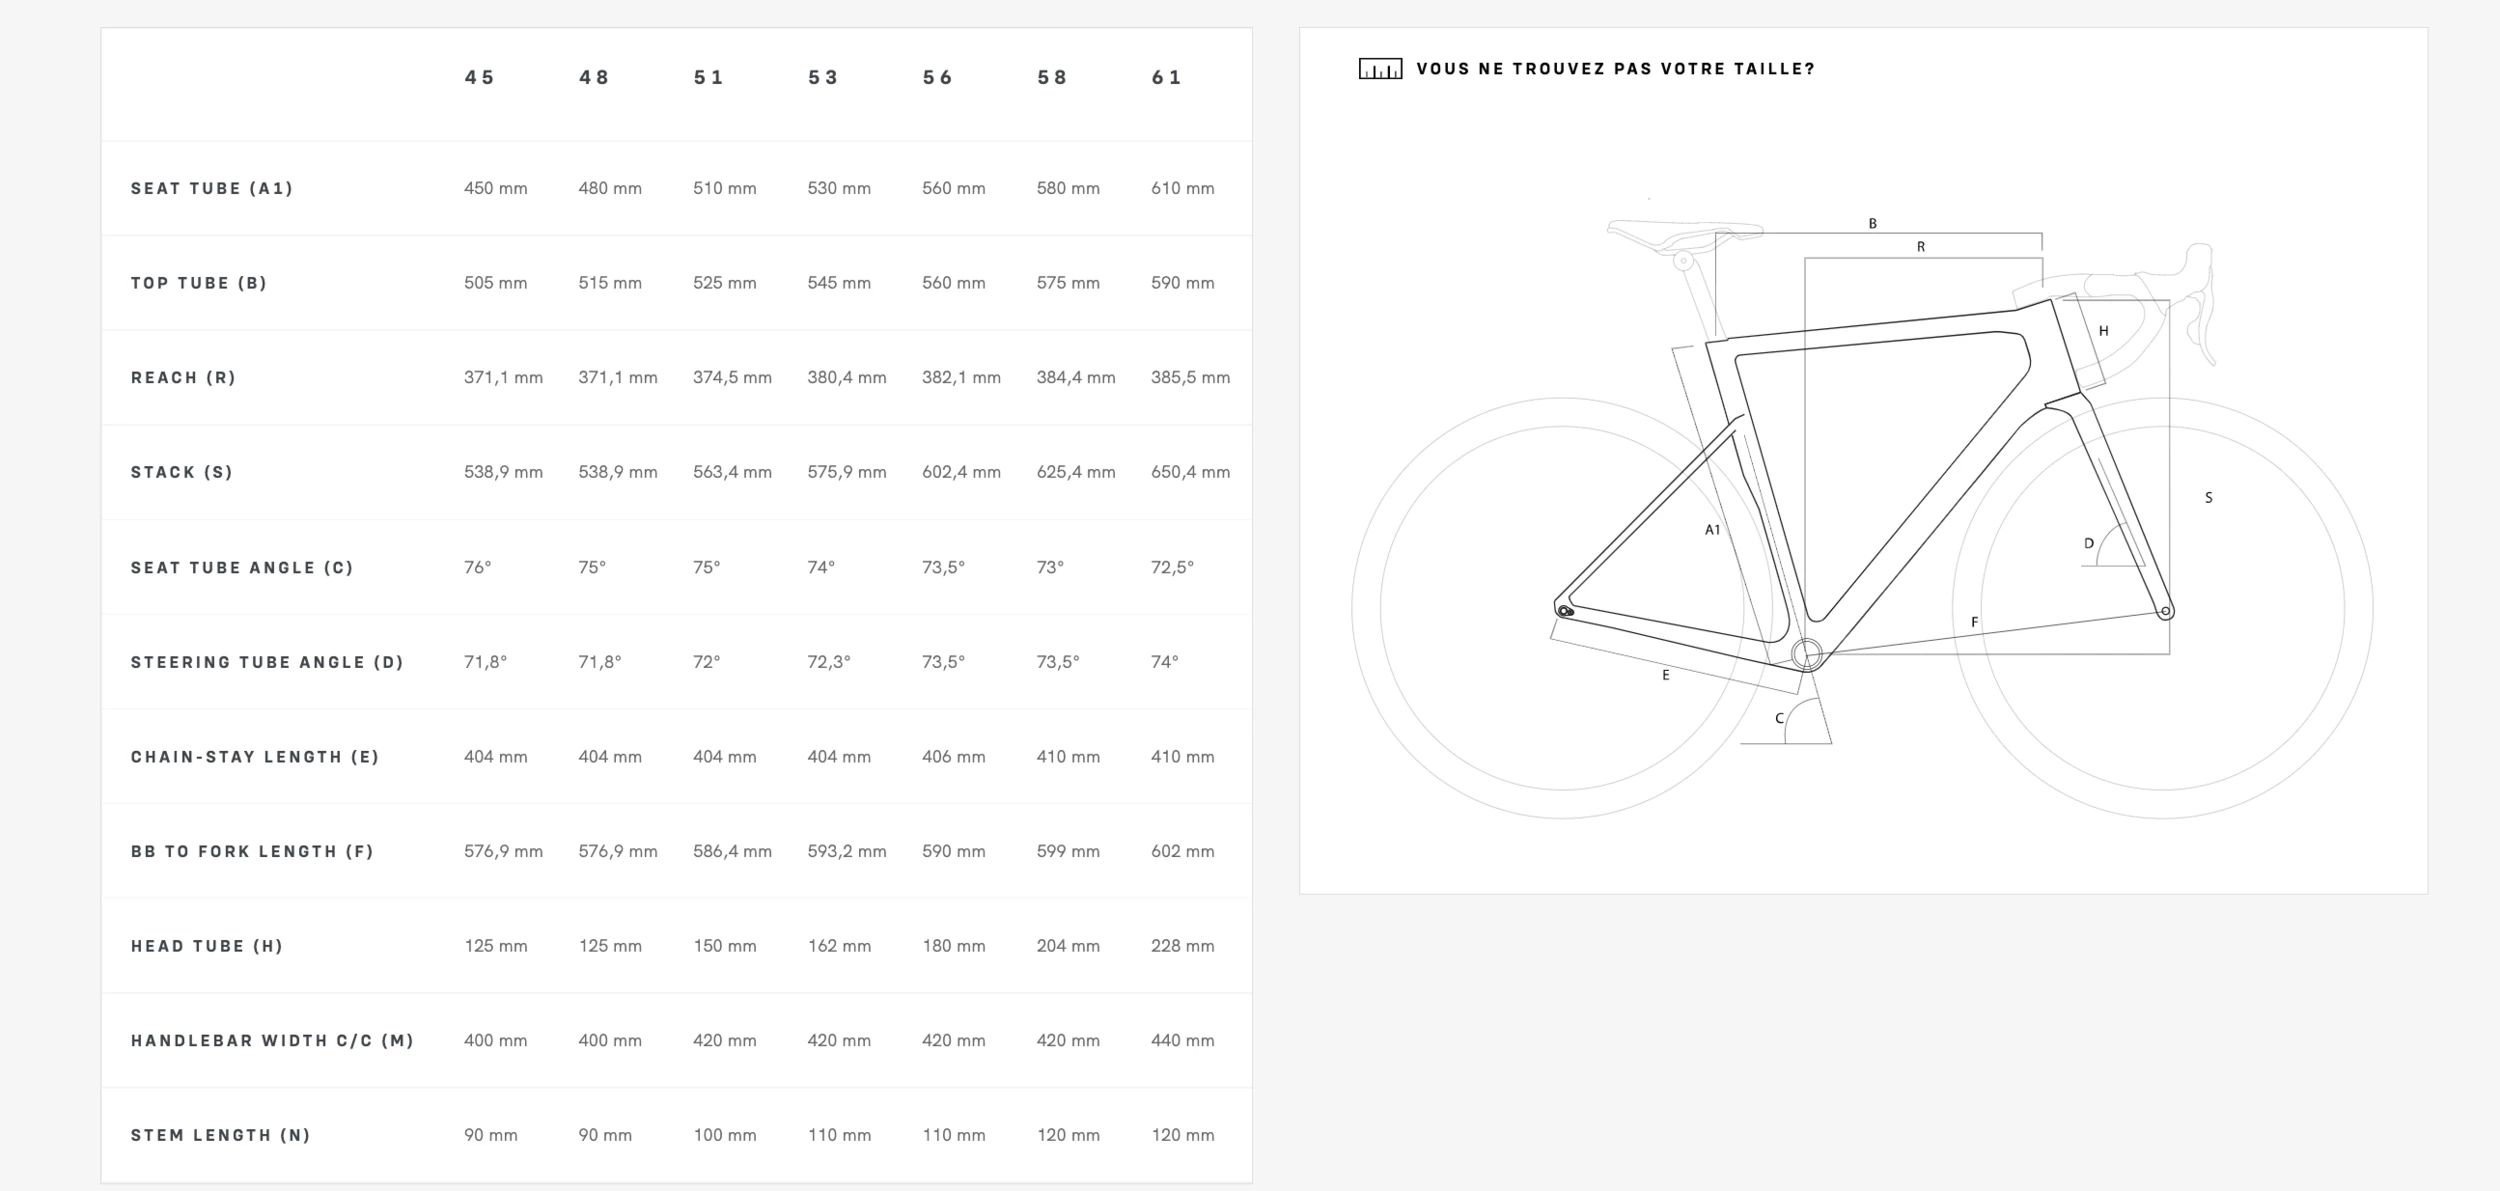Viewport: 2500px width, 1191px height.
Task: Pick the size 53 column header
Action: click(x=823, y=78)
